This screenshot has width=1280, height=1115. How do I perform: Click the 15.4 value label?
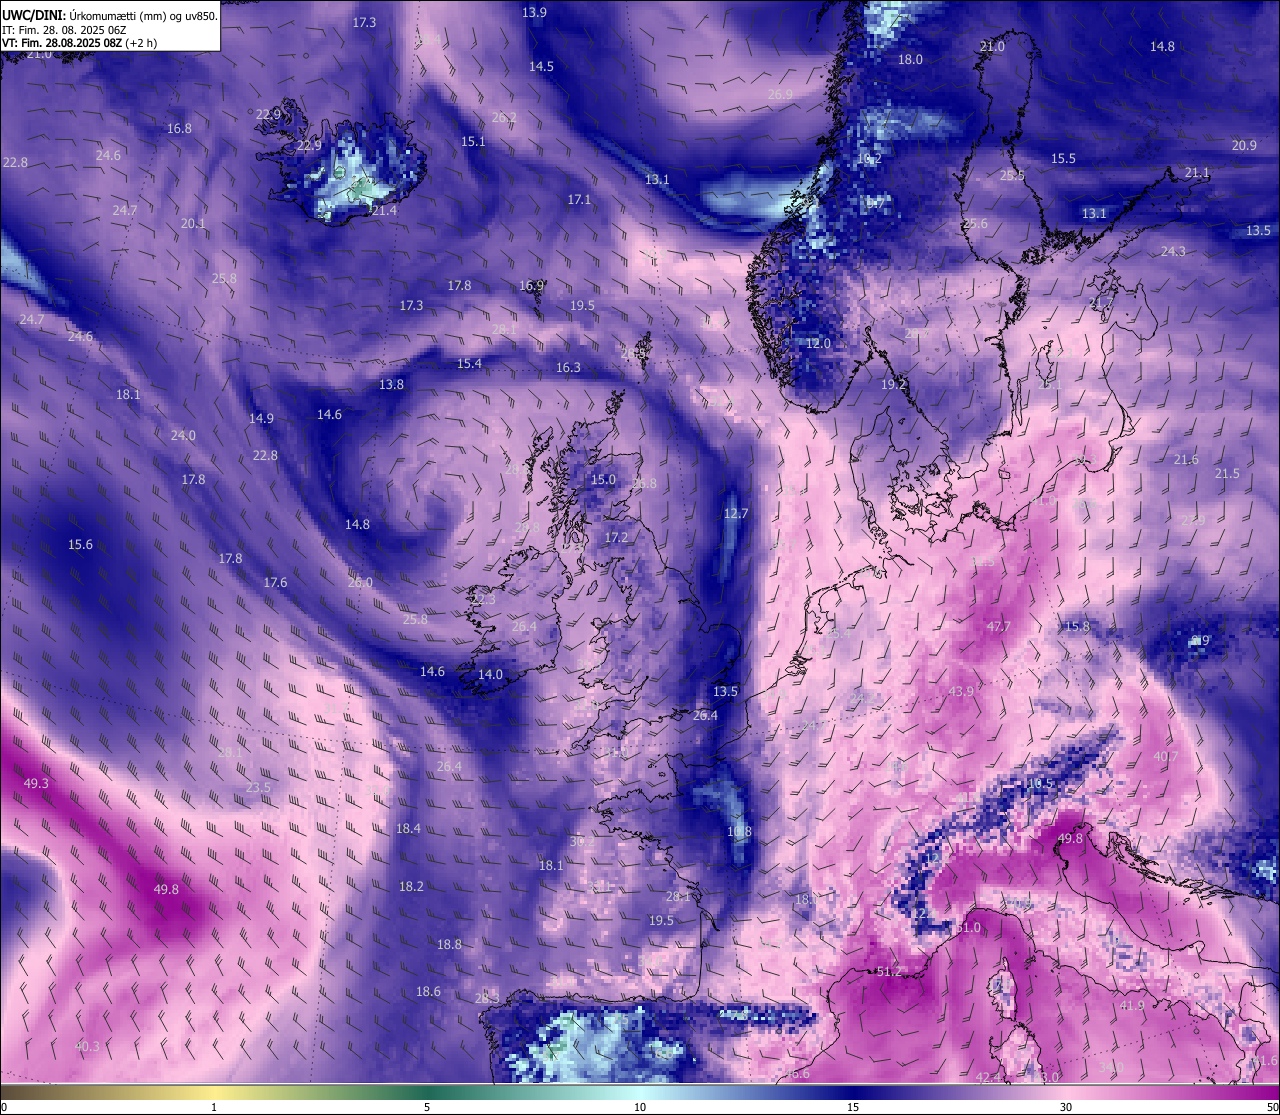pyautogui.click(x=469, y=363)
